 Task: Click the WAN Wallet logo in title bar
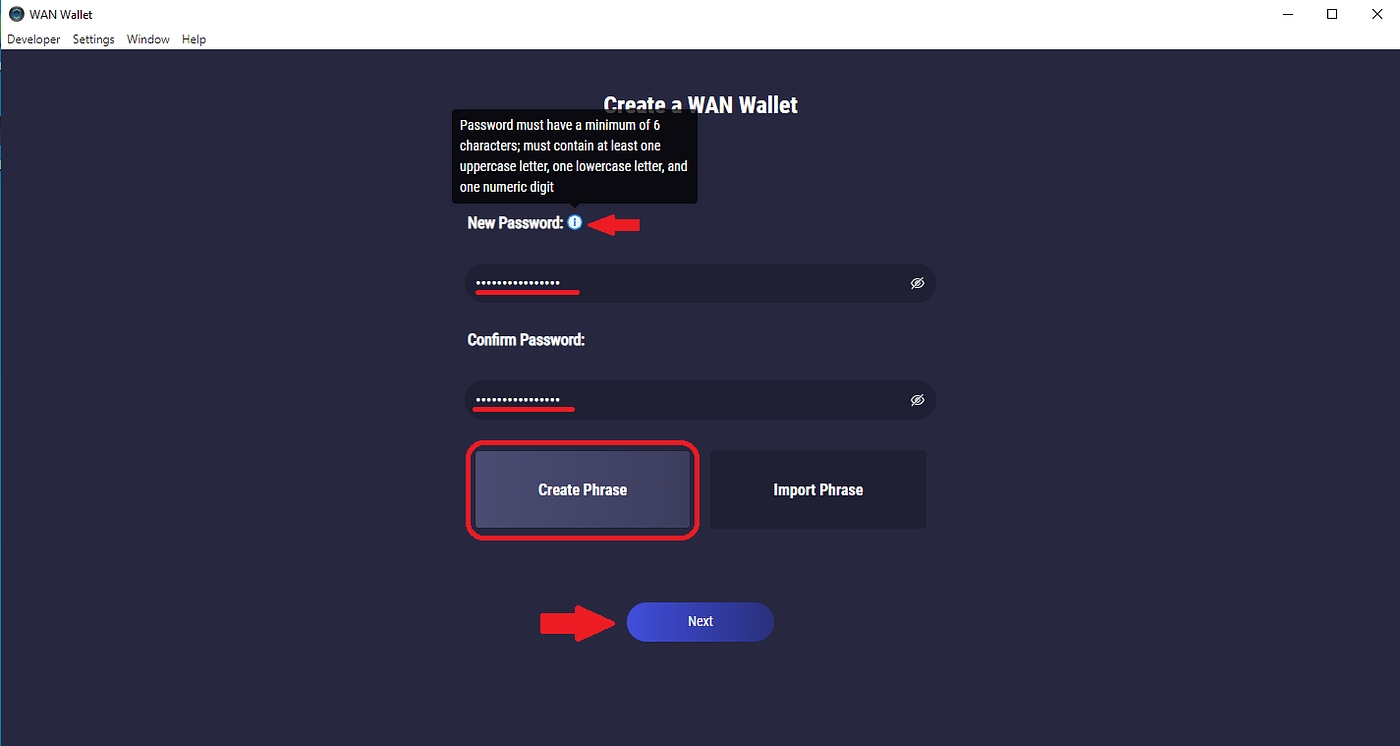point(16,14)
